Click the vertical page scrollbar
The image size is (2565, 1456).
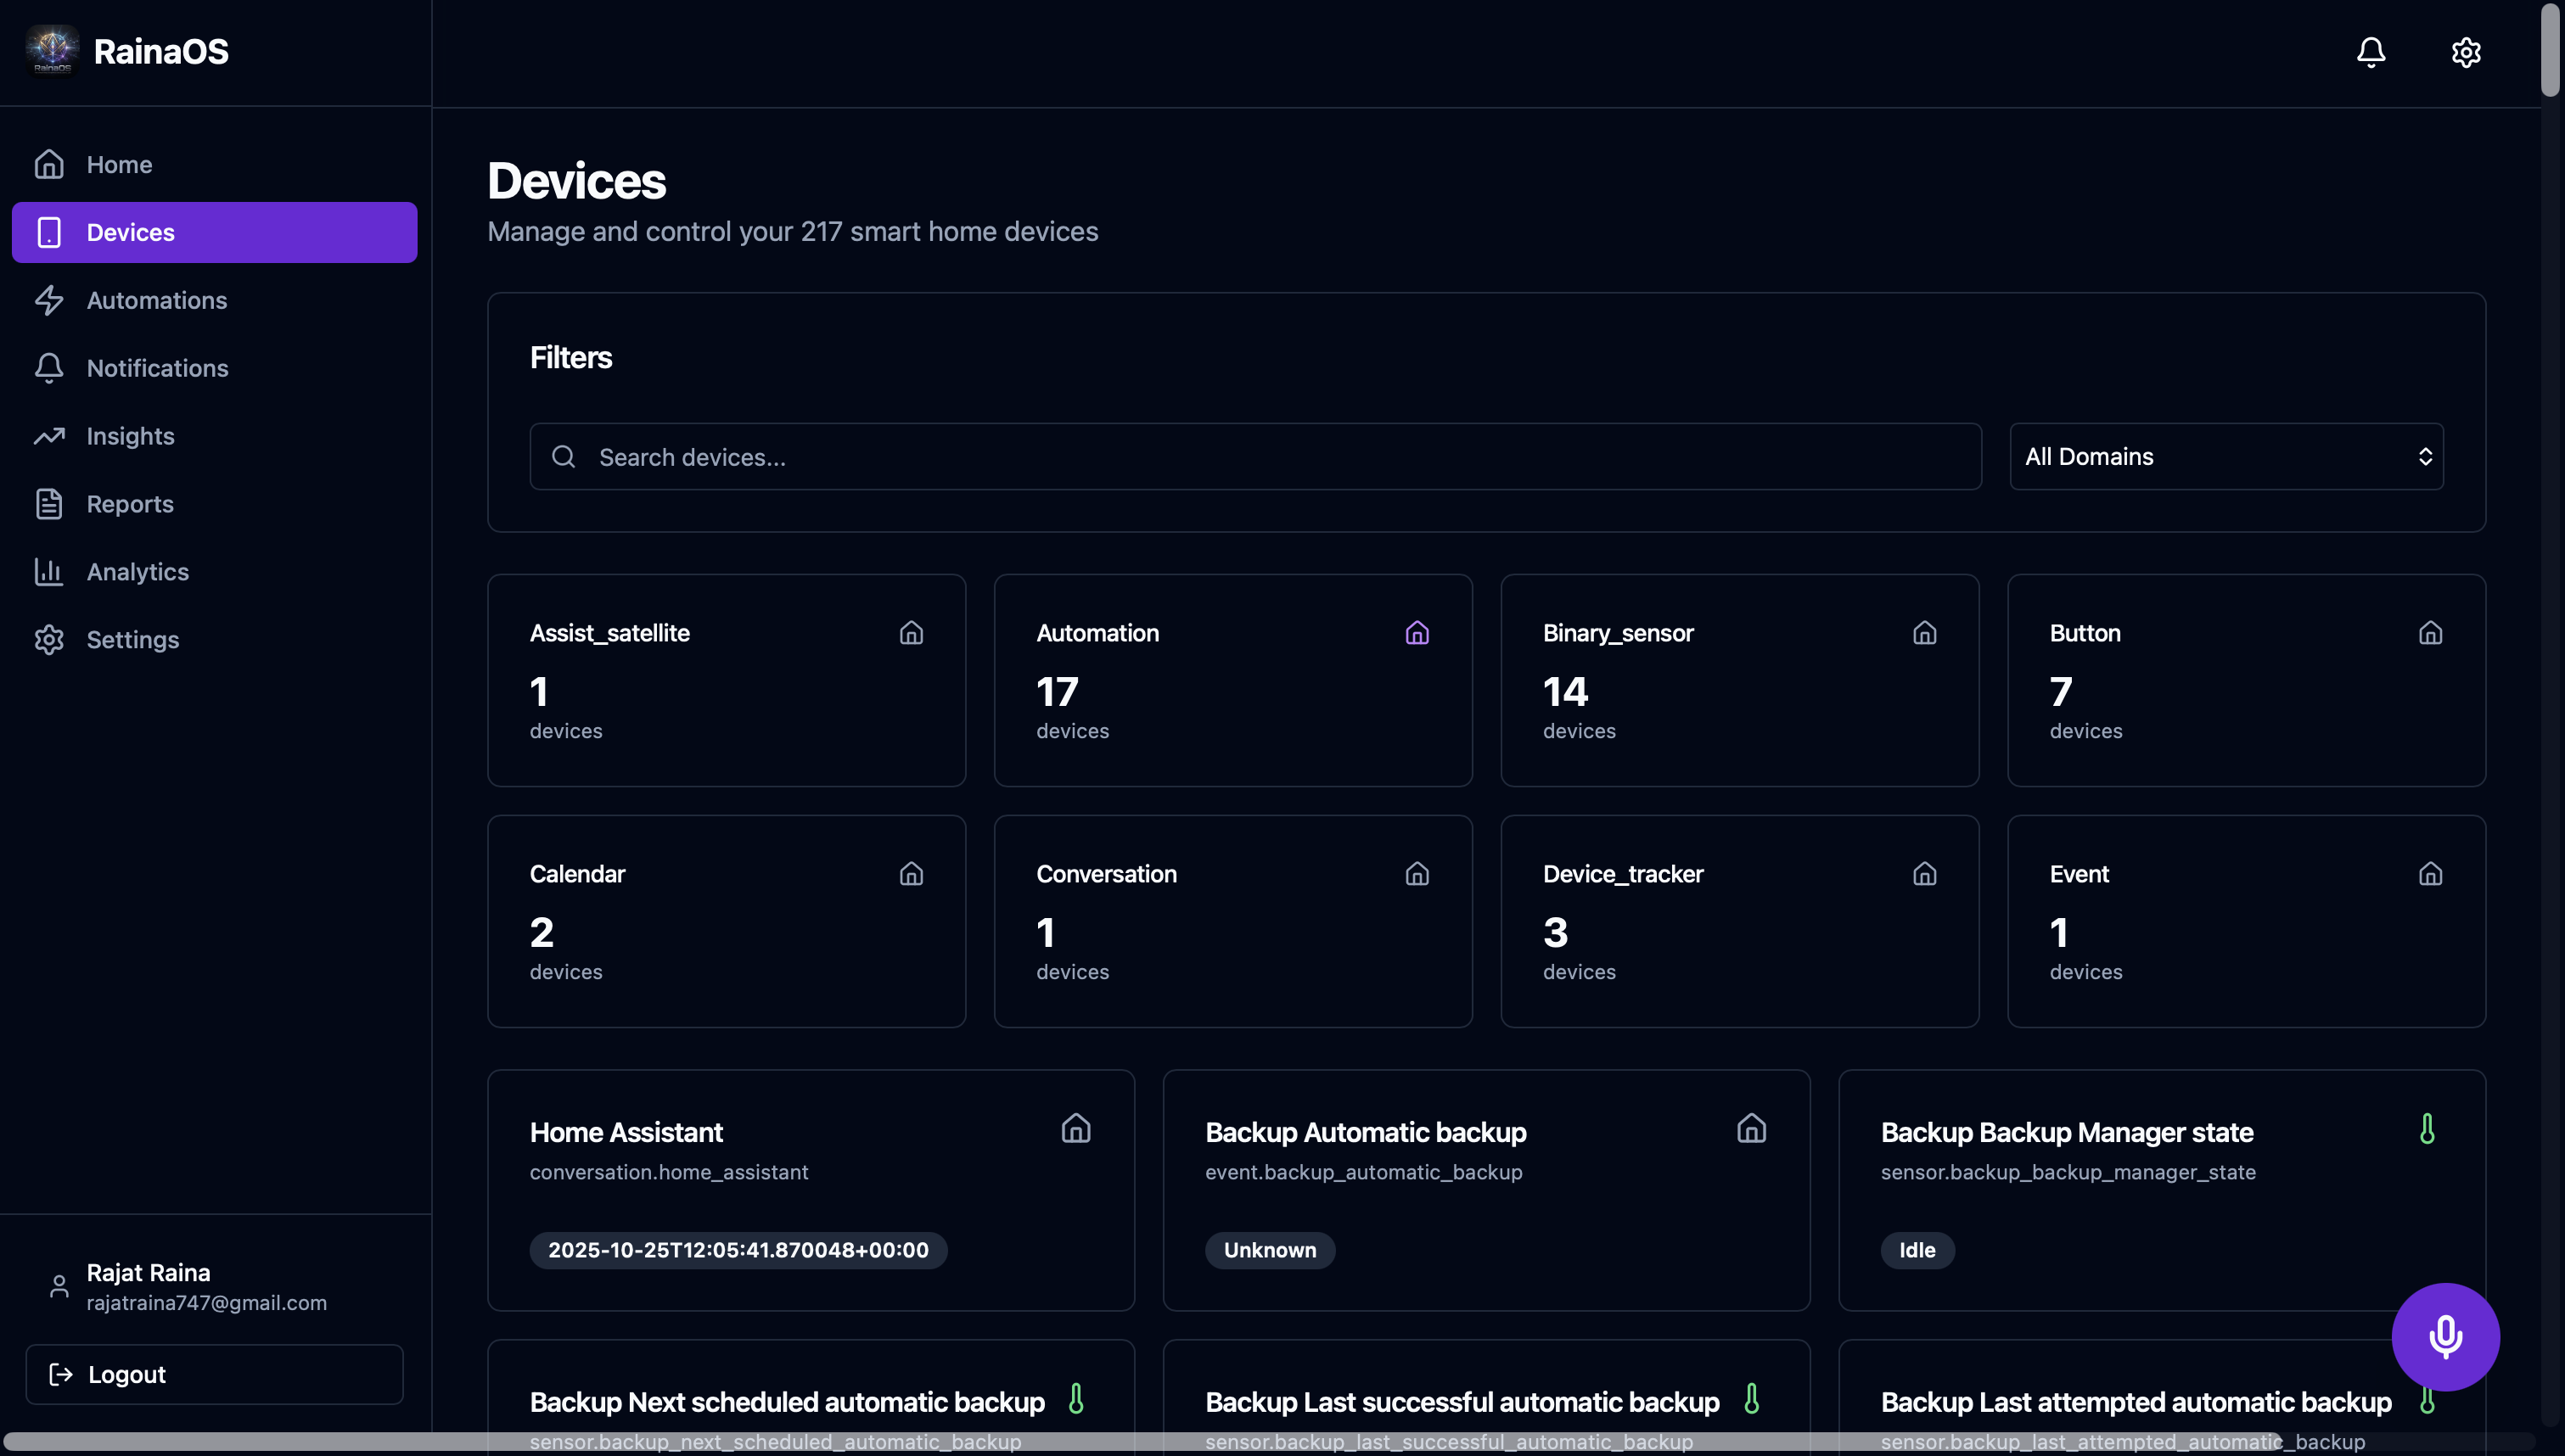click(x=2551, y=50)
